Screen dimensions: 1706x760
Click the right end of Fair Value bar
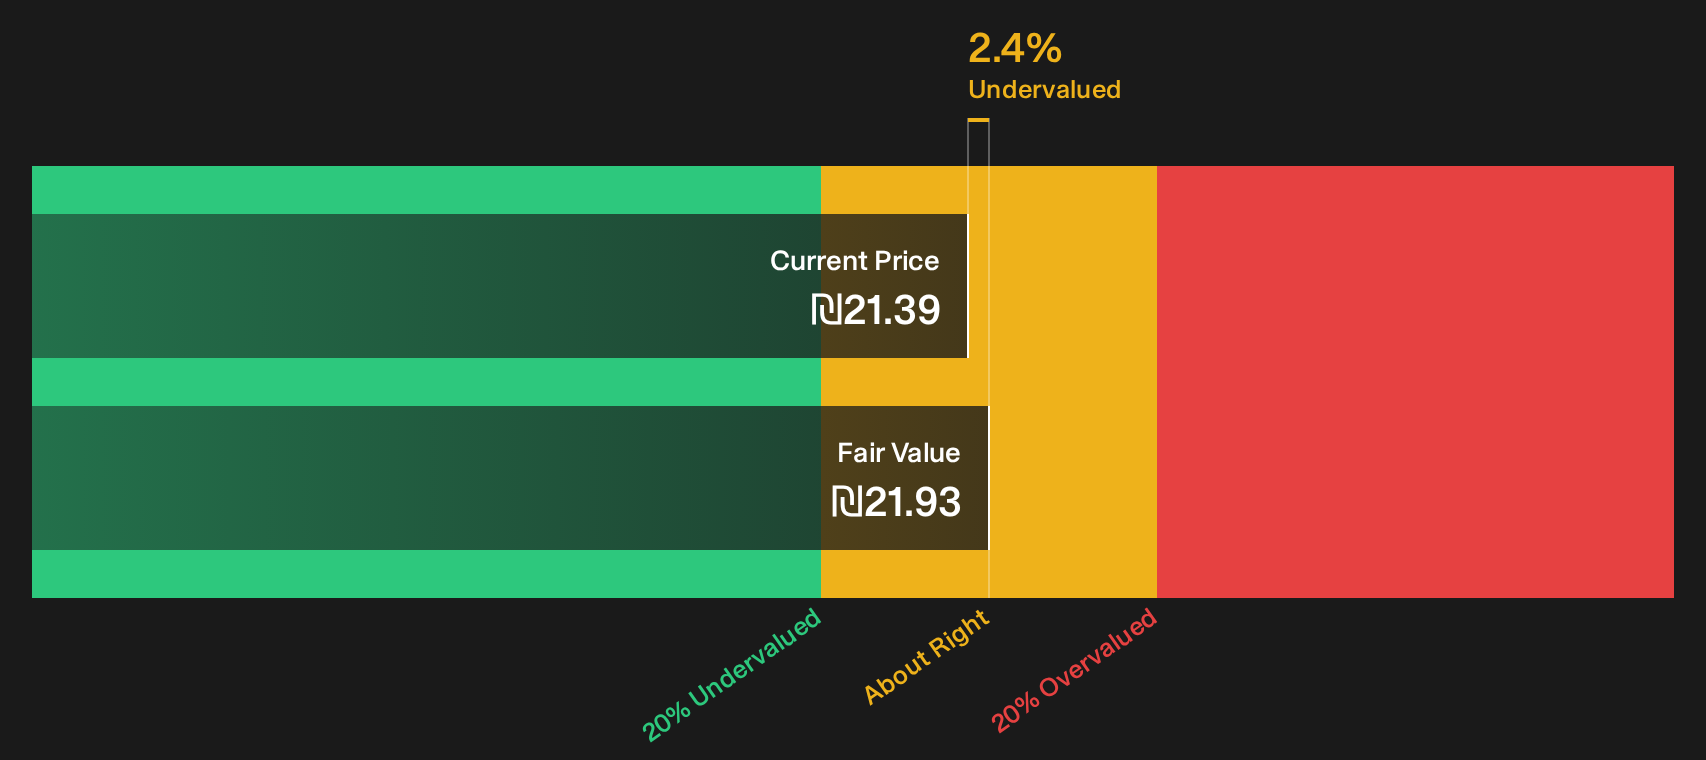(986, 478)
